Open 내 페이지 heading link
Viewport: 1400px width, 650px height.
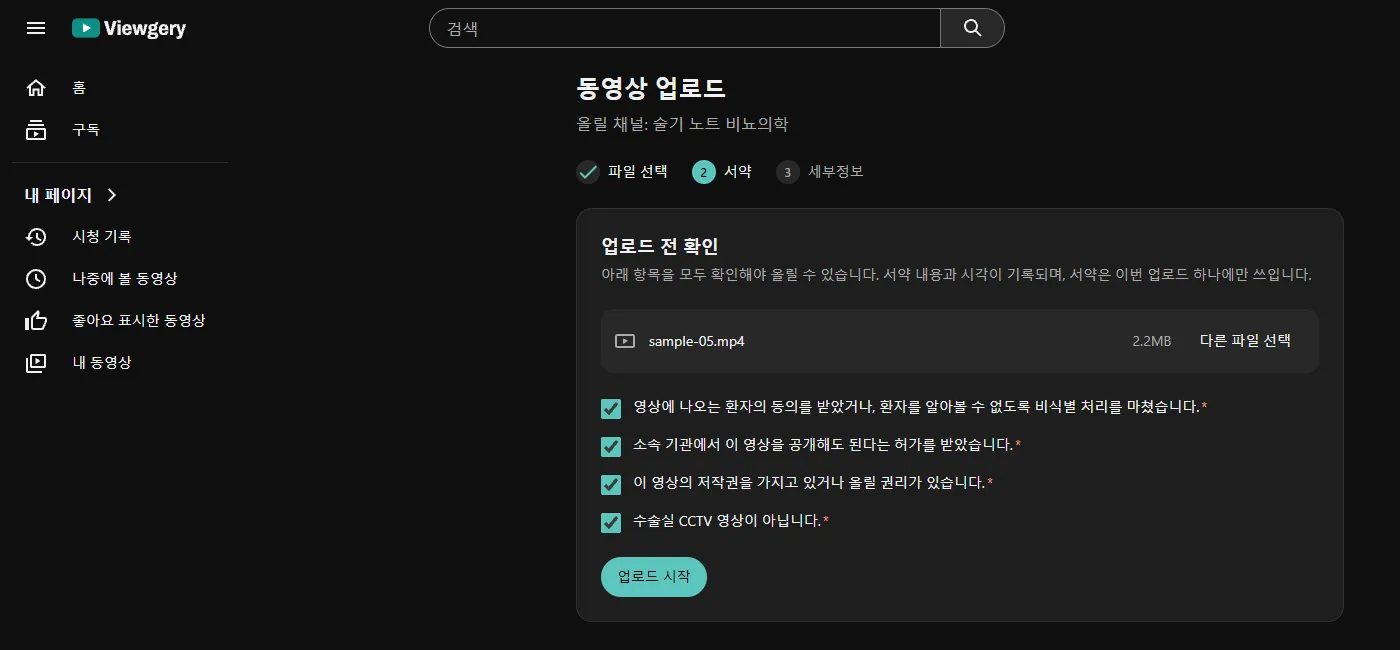pyautogui.click(x=58, y=195)
